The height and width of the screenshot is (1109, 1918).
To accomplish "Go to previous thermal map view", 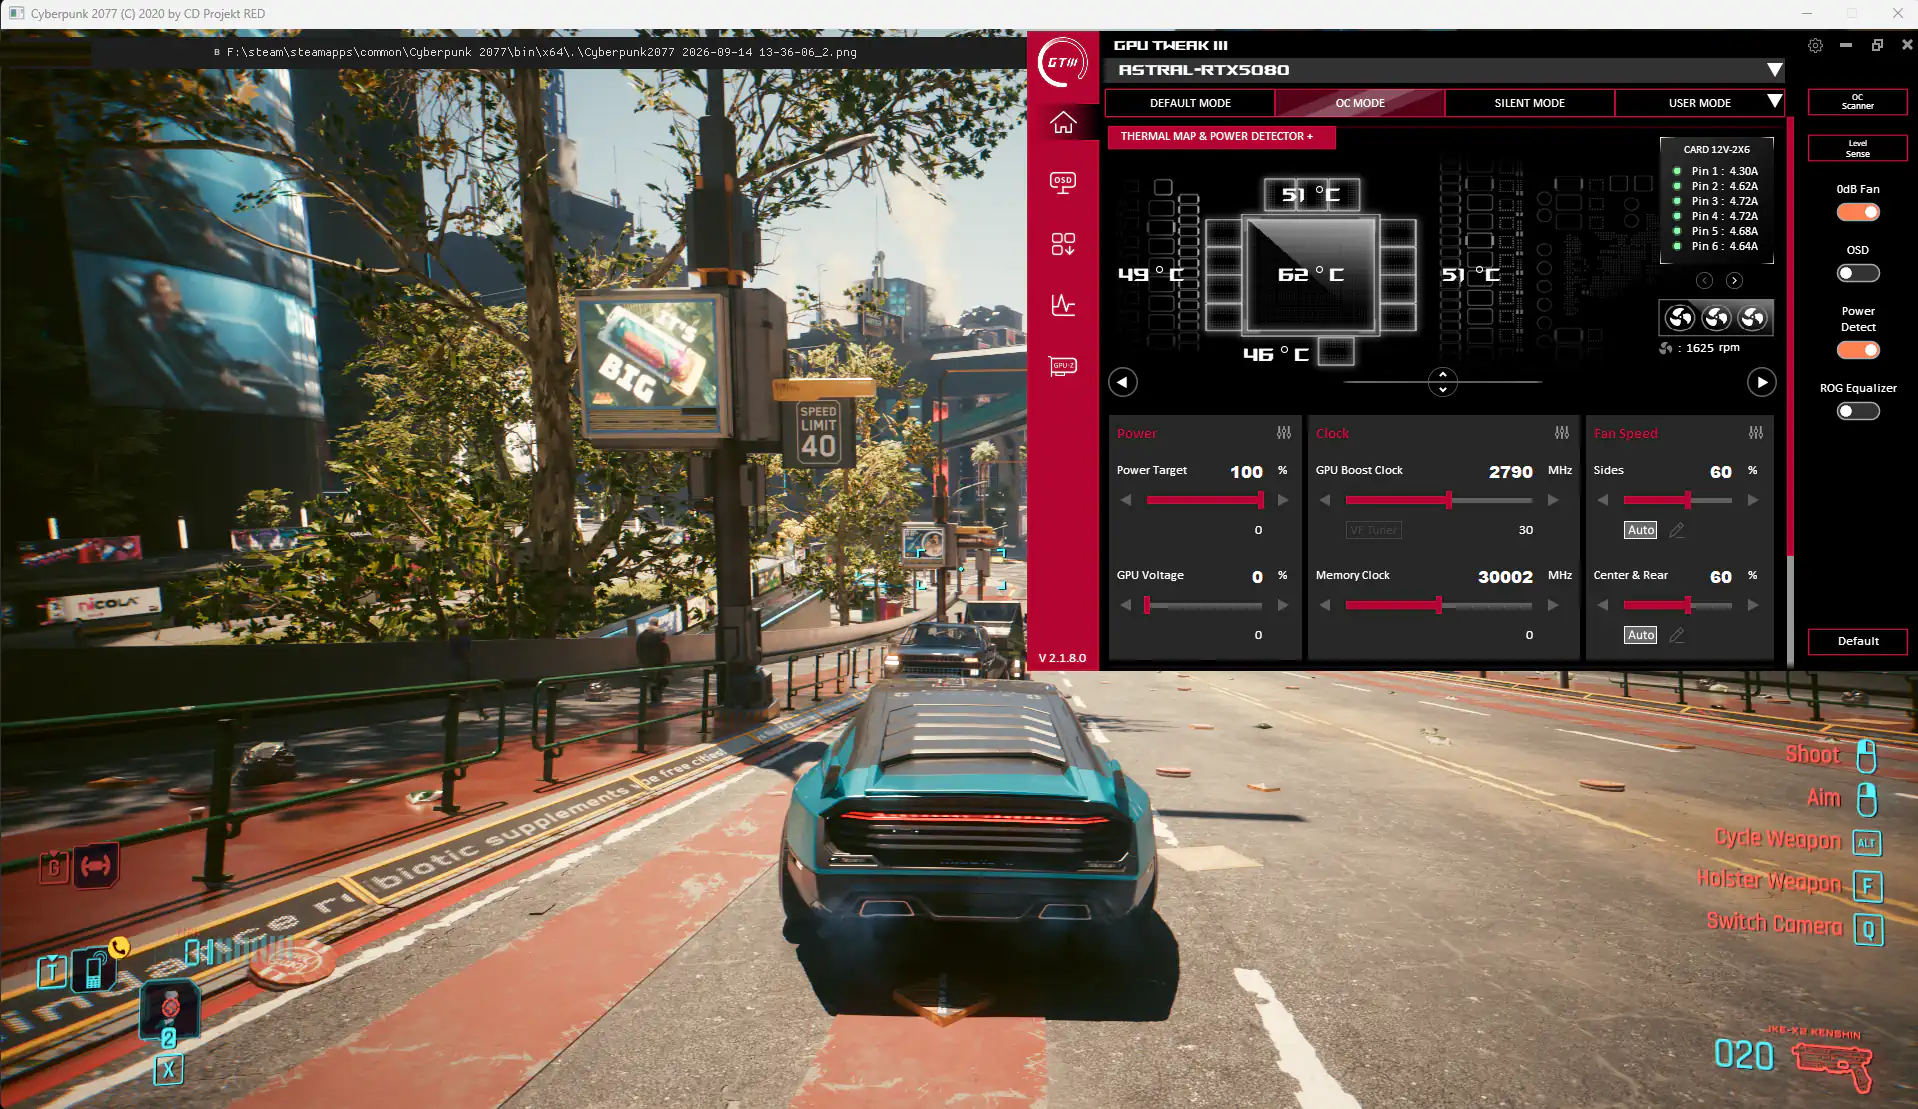I will pos(1123,382).
